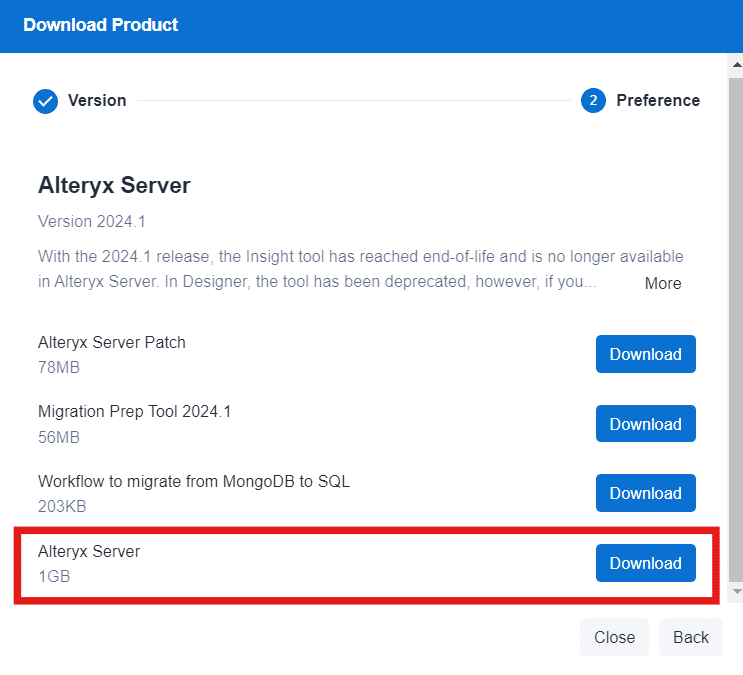Click the scrollbar up arrow
This screenshot has height=675, width=743.
pos(736,64)
